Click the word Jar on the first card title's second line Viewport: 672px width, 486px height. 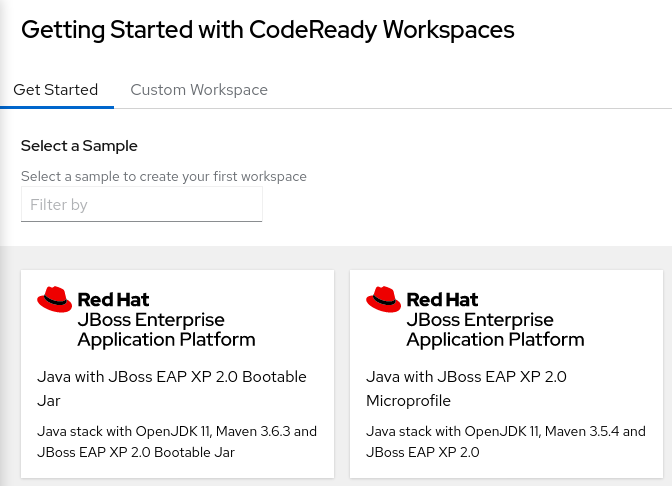pos(49,401)
